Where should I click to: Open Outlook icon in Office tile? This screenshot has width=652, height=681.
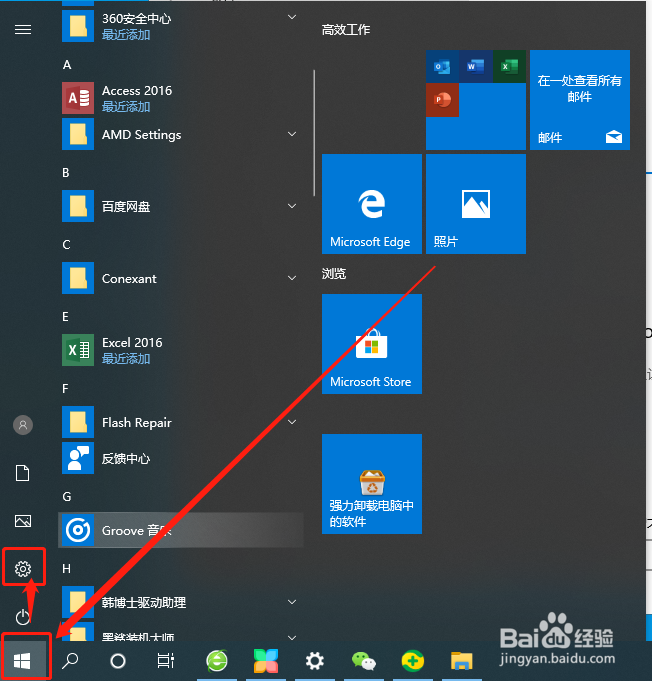coord(442,66)
